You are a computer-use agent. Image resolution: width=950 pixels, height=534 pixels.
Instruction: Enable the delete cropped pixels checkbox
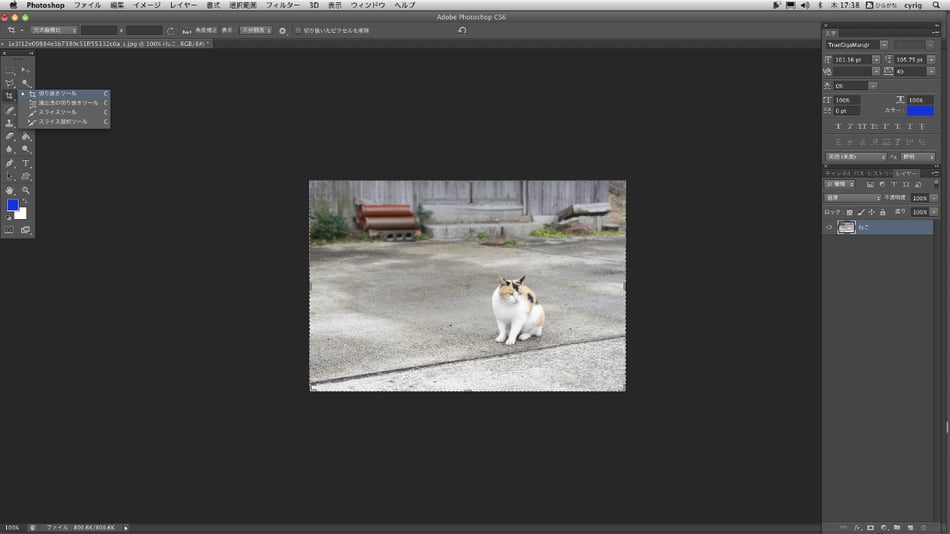click(x=297, y=31)
